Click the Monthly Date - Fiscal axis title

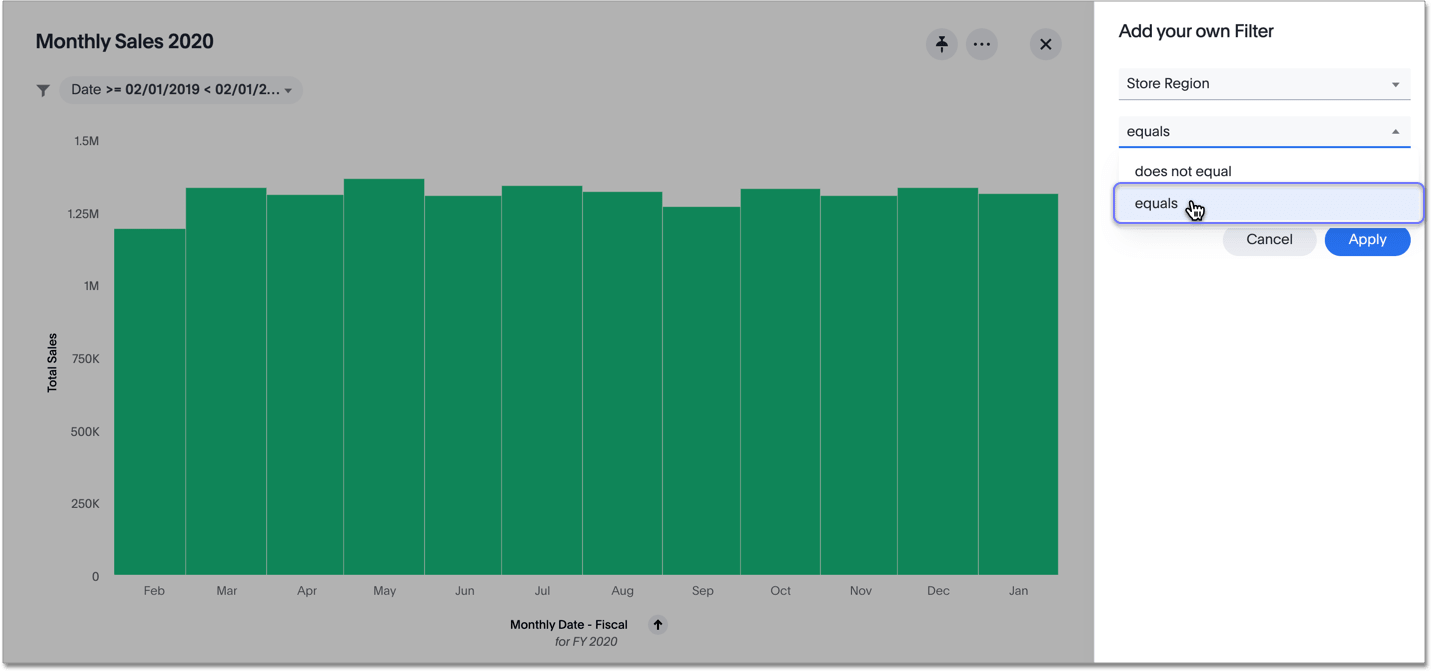(568, 625)
